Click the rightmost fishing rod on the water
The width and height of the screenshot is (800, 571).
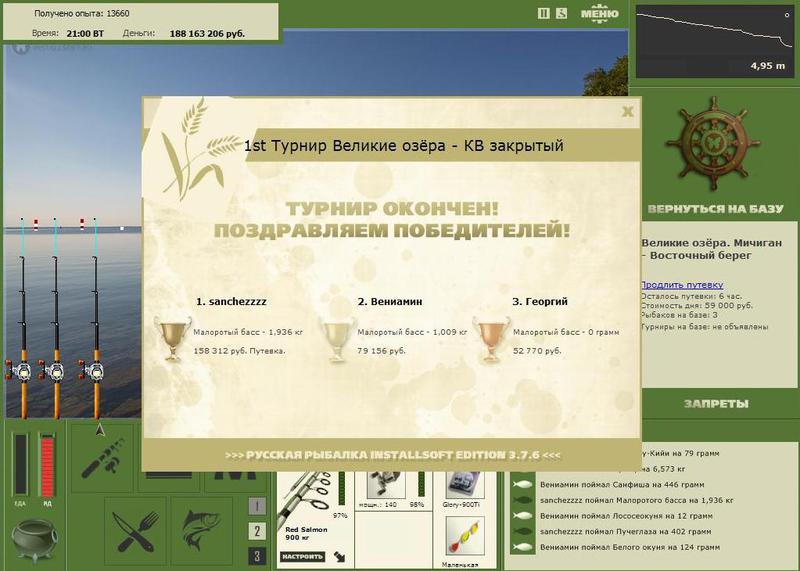95,319
